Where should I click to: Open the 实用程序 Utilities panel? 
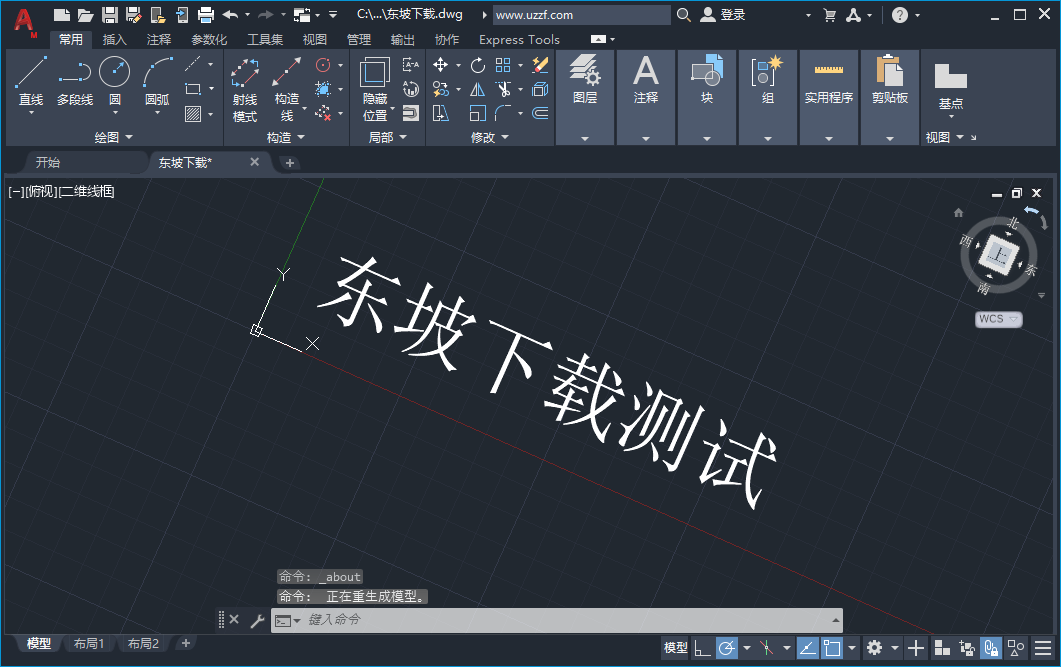pos(828,97)
